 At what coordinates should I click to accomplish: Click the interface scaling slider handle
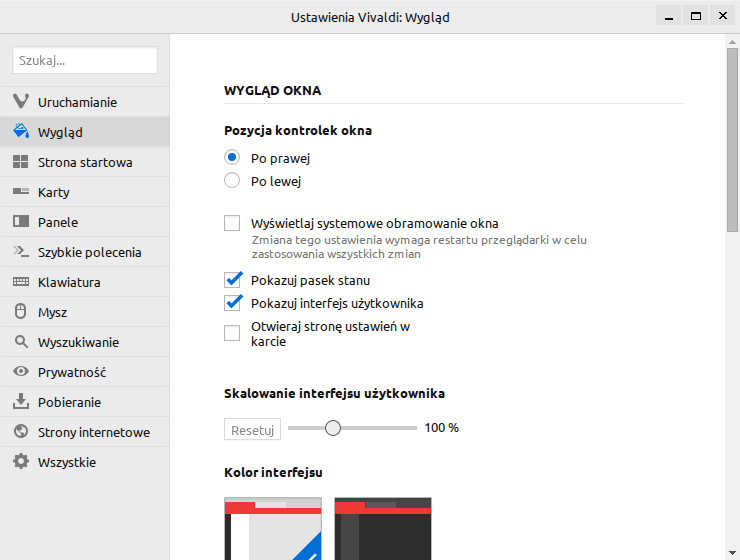point(333,428)
